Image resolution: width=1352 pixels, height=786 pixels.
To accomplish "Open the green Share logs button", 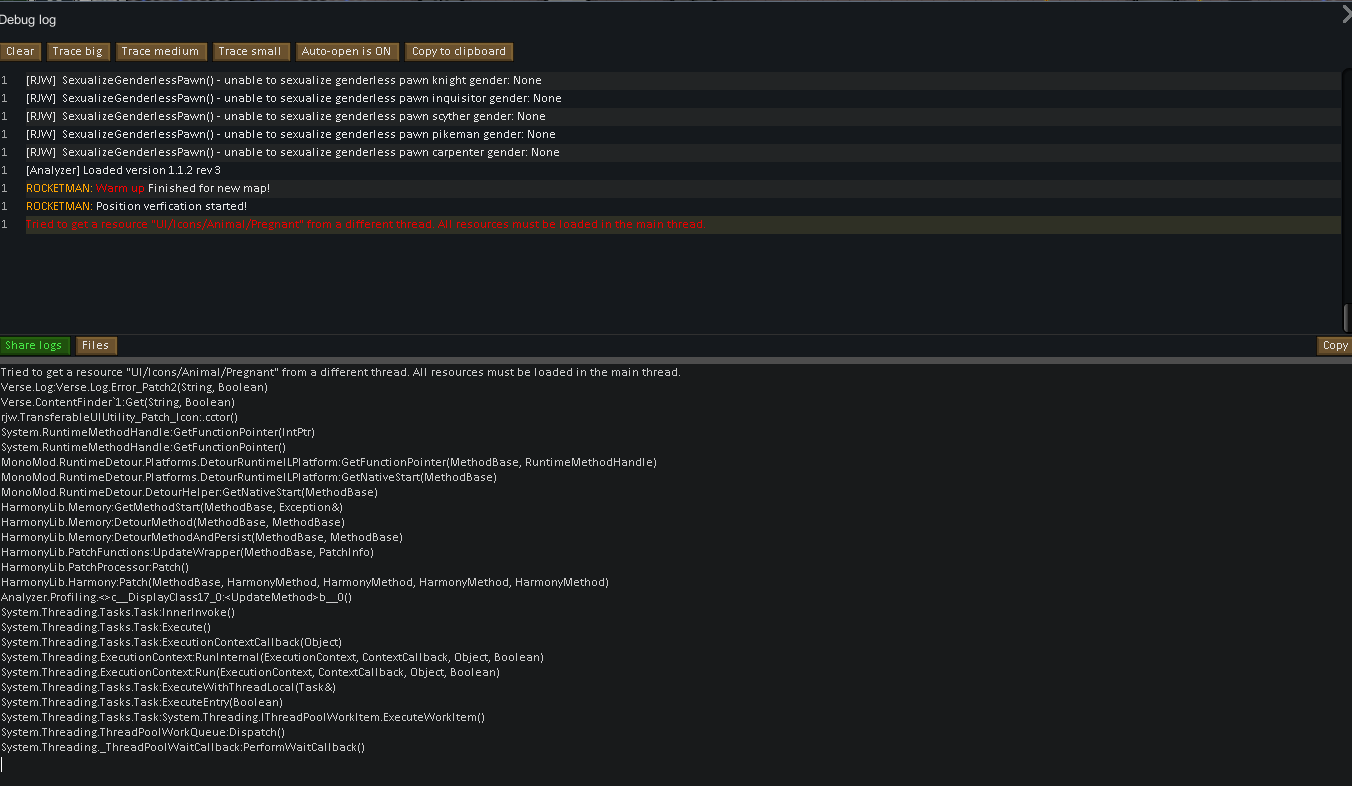I will [x=33, y=345].
